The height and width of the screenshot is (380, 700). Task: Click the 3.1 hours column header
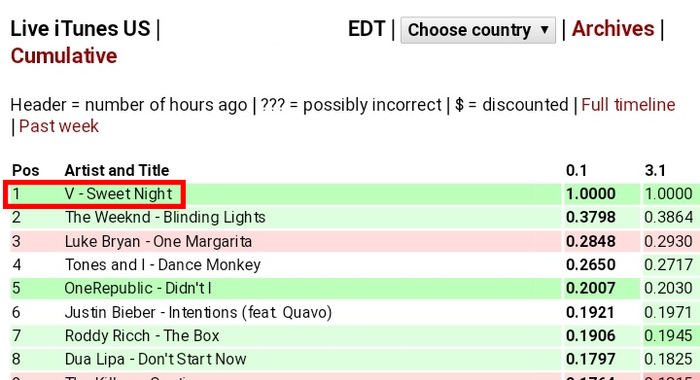coord(655,171)
